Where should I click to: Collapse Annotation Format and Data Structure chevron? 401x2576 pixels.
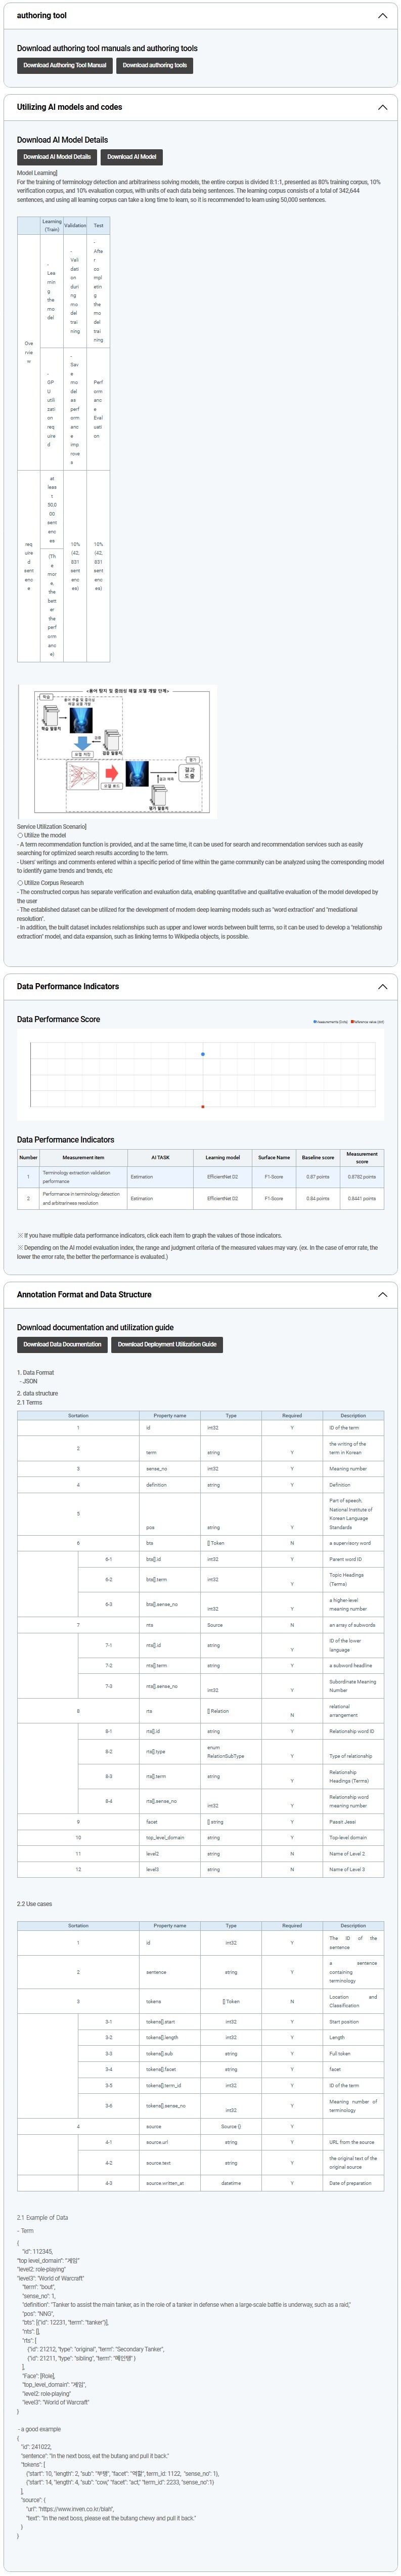coord(382,1294)
